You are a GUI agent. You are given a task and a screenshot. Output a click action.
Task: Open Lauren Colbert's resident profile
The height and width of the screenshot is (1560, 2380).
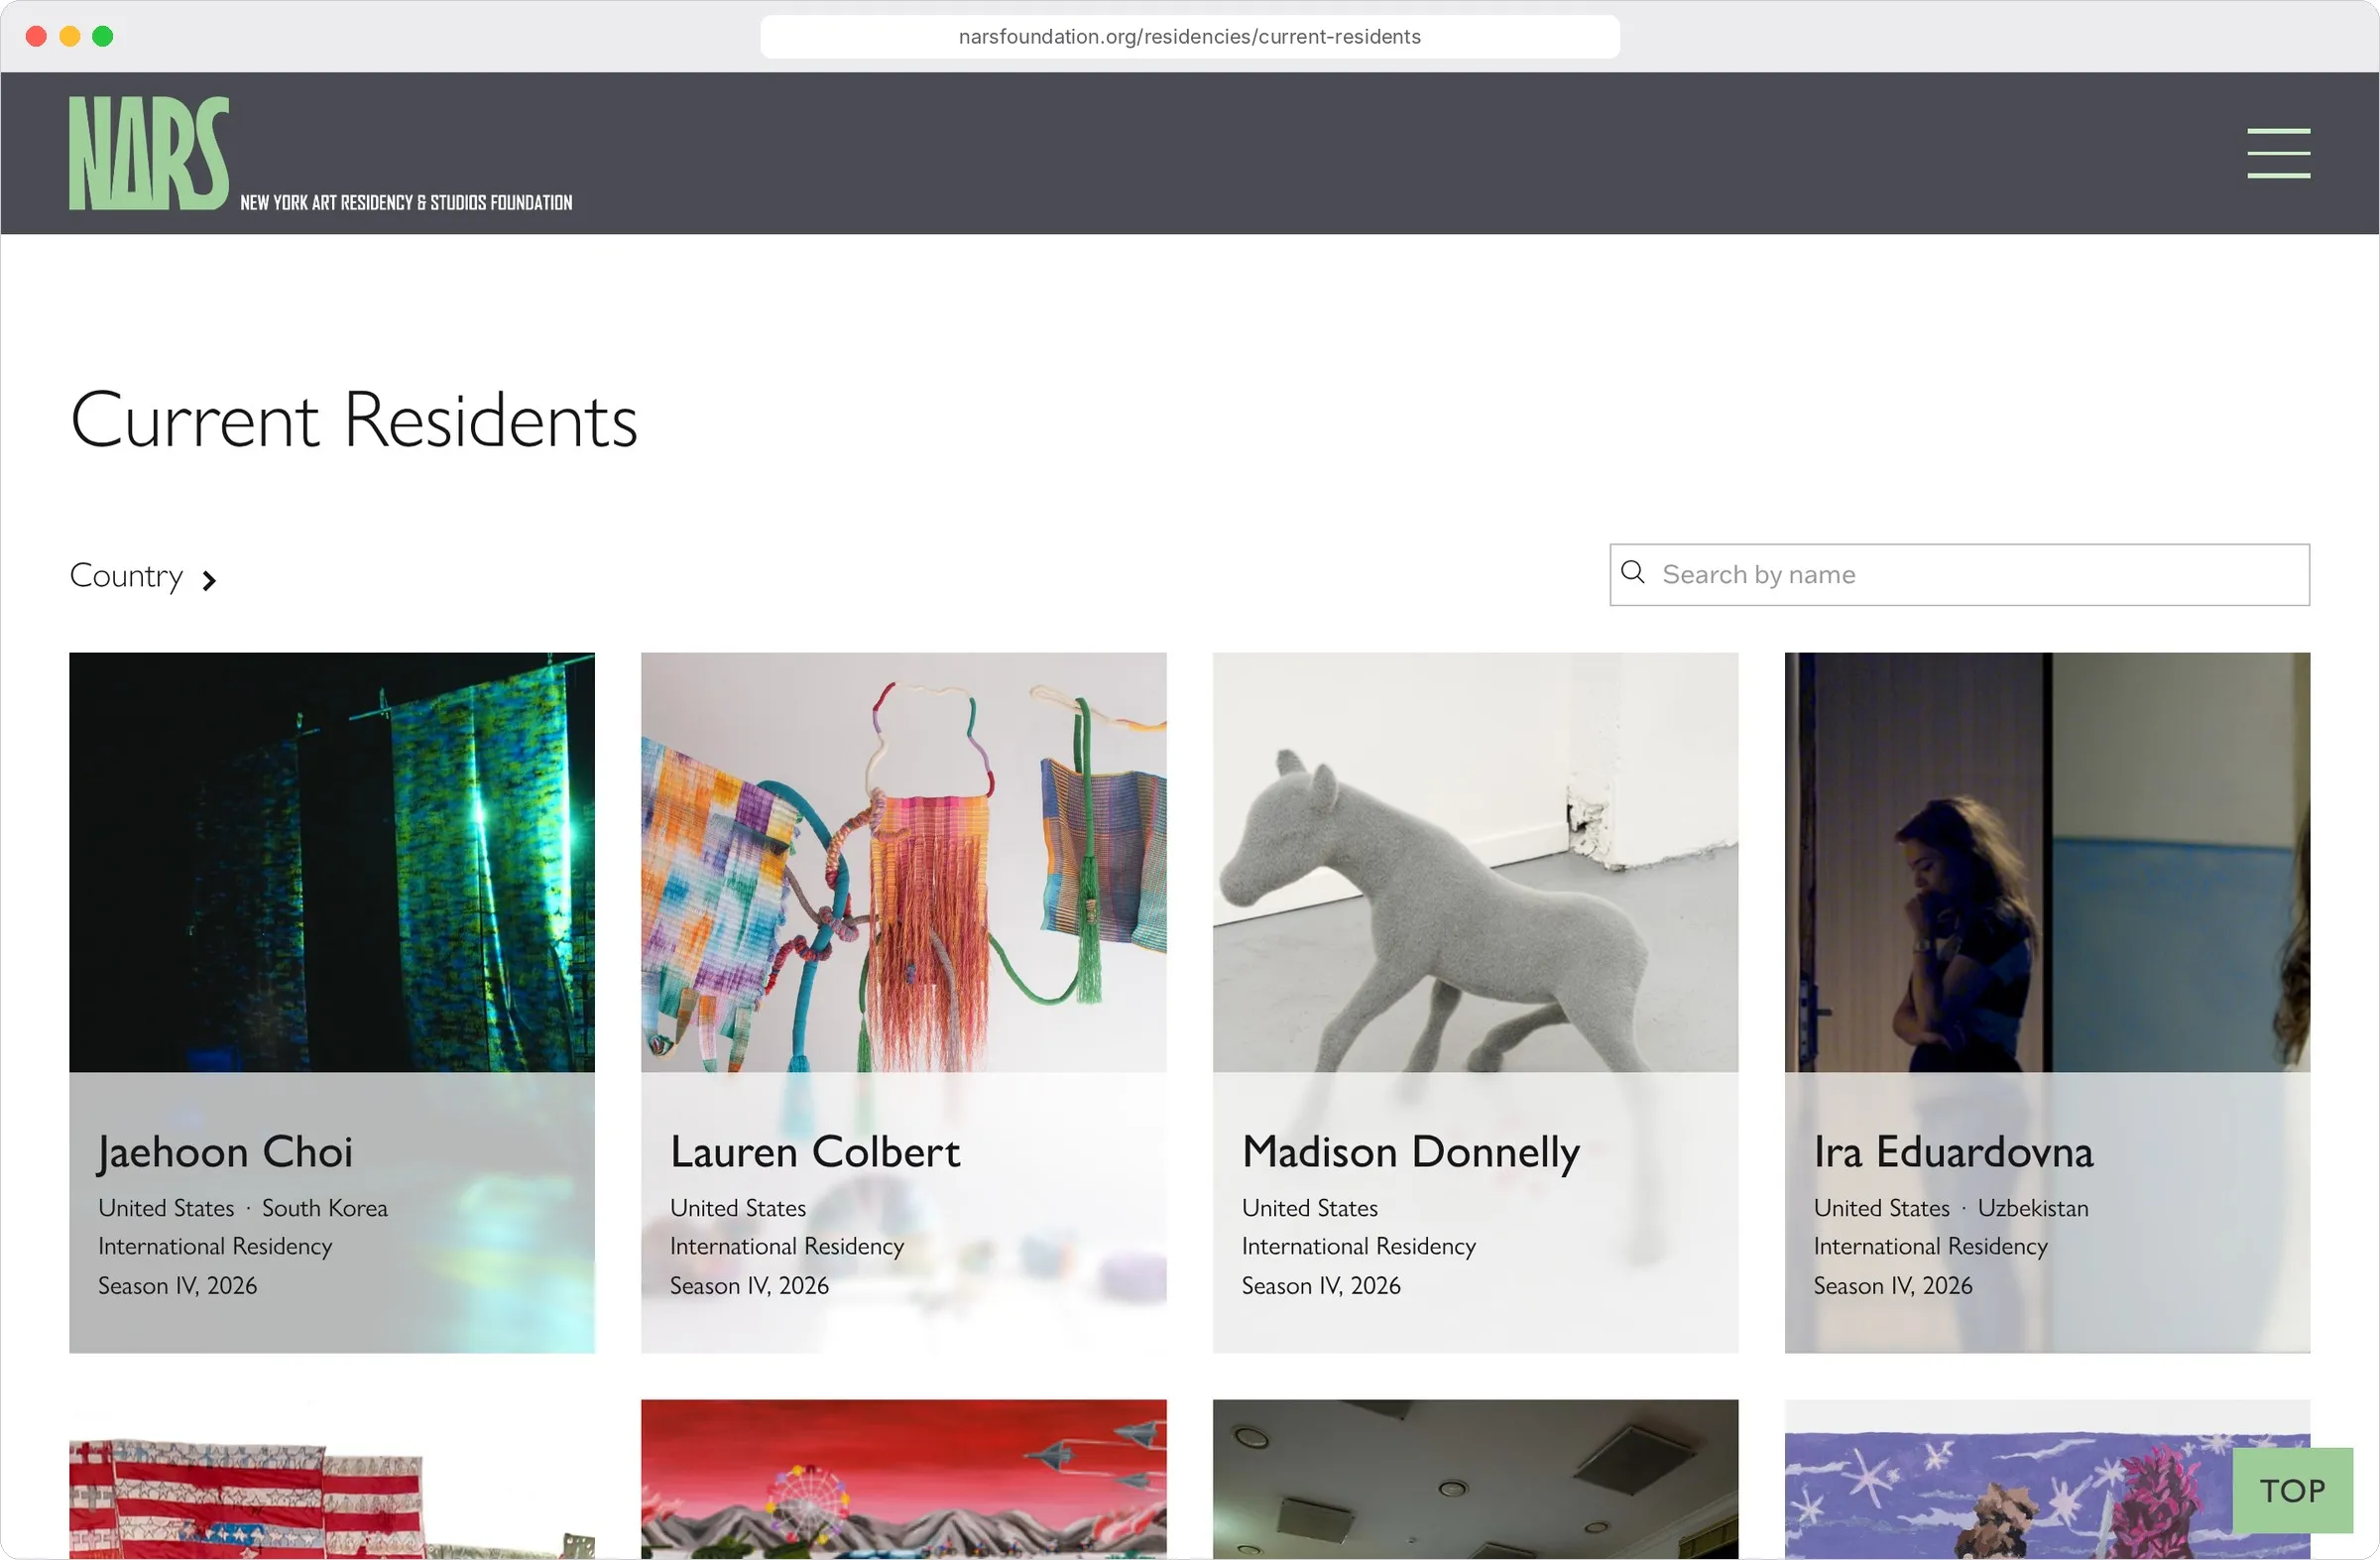tap(815, 1152)
